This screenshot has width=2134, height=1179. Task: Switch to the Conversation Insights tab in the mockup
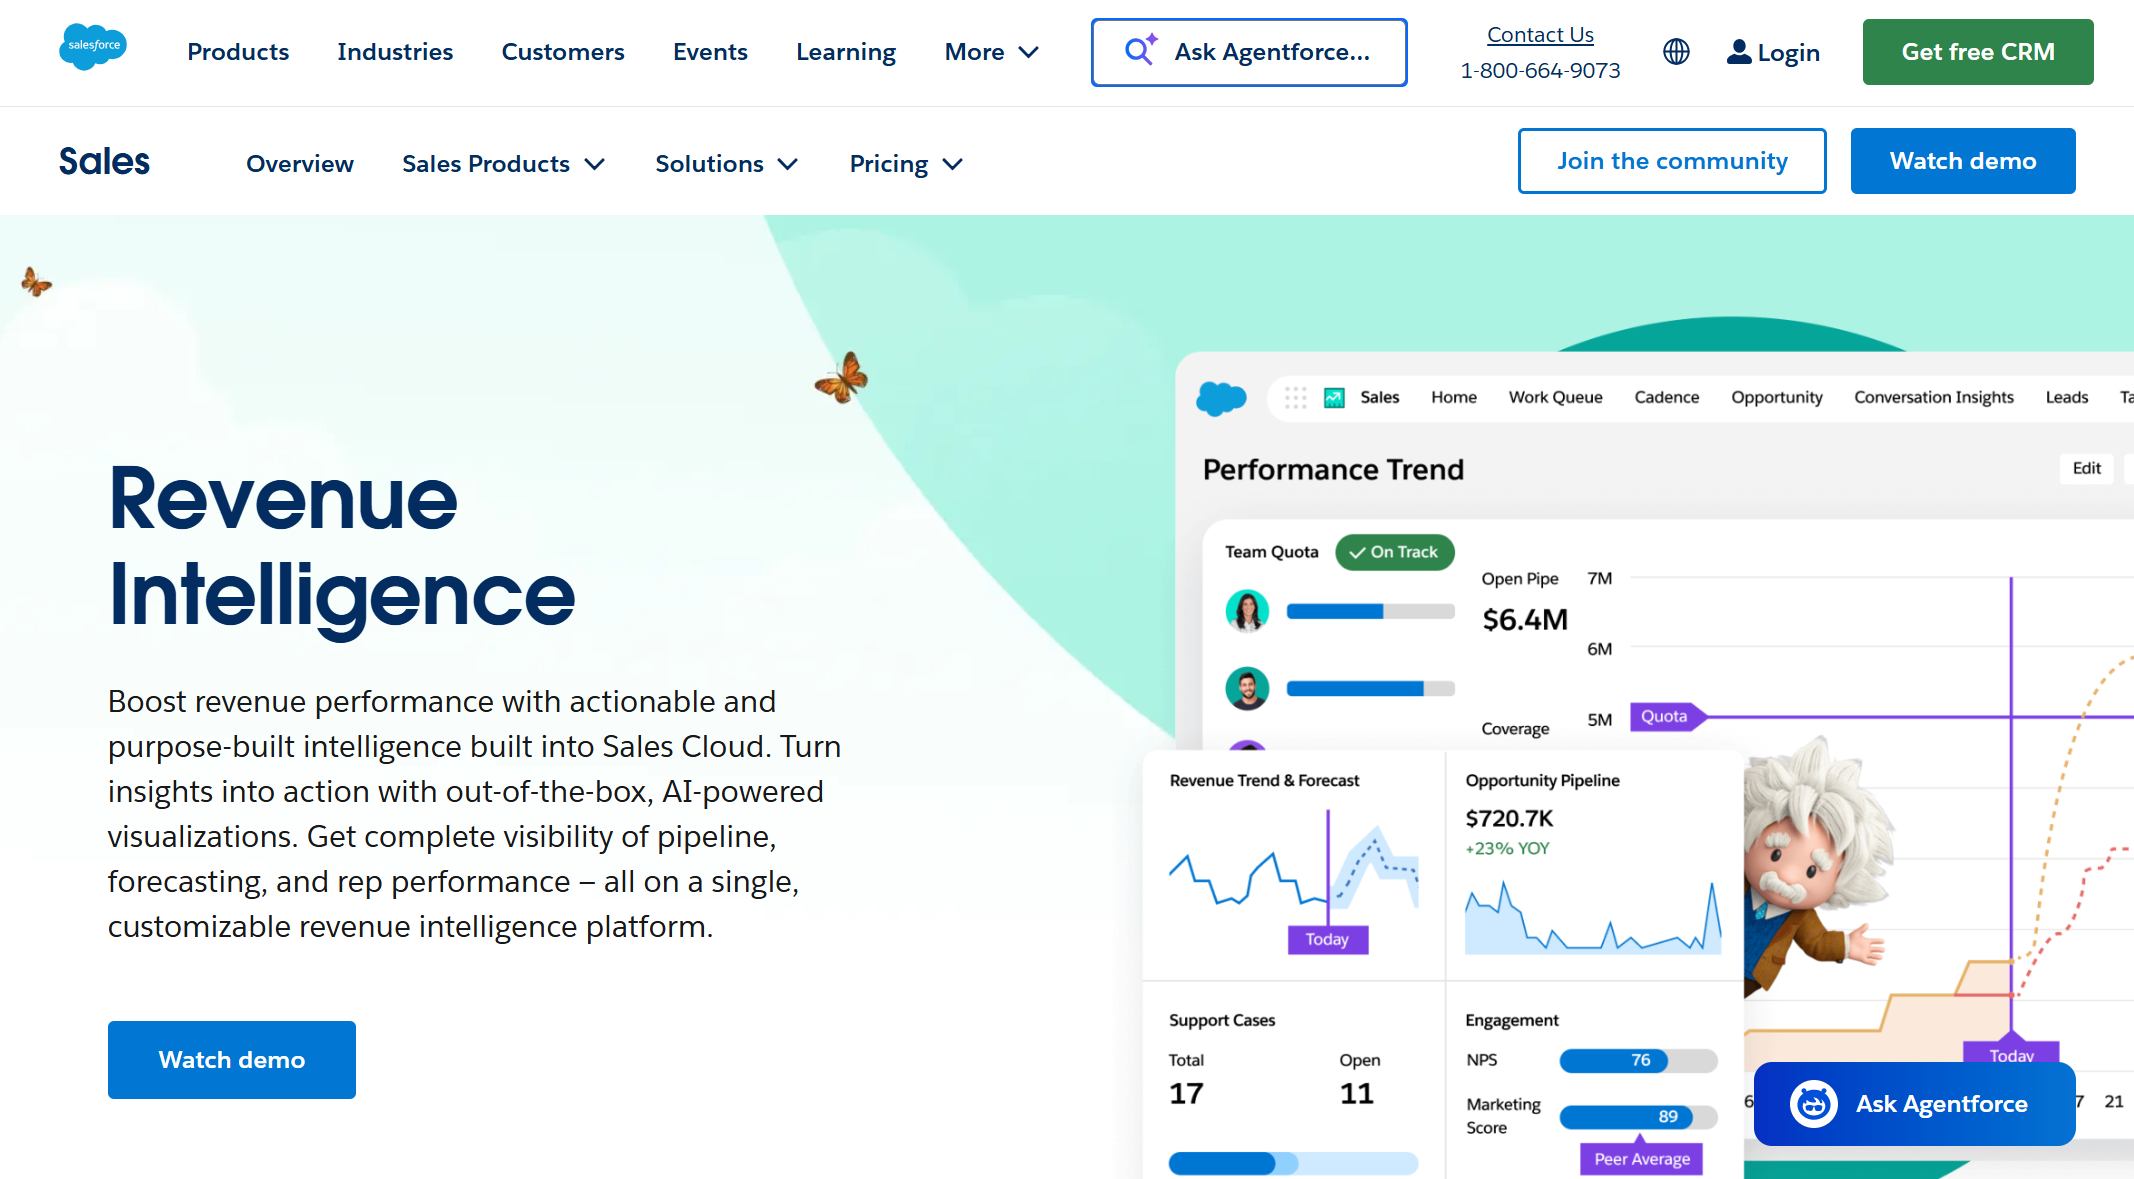pos(1933,396)
